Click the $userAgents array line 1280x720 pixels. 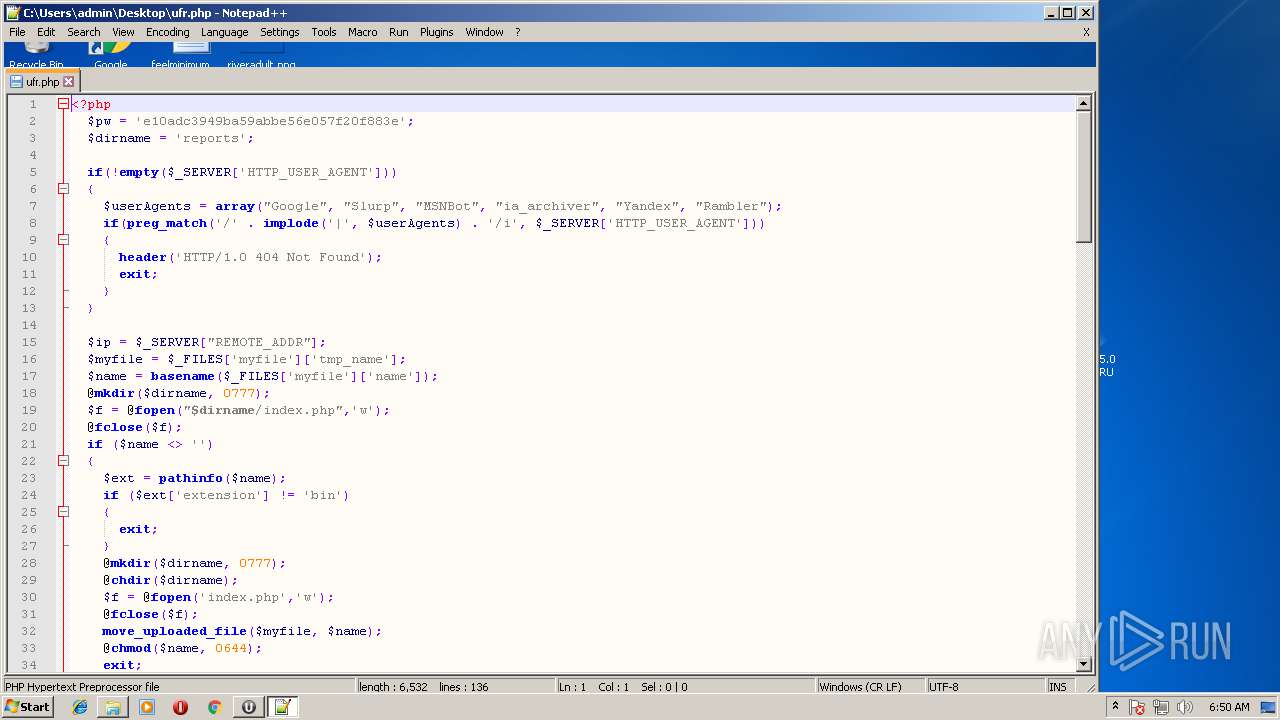click(x=442, y=206)
